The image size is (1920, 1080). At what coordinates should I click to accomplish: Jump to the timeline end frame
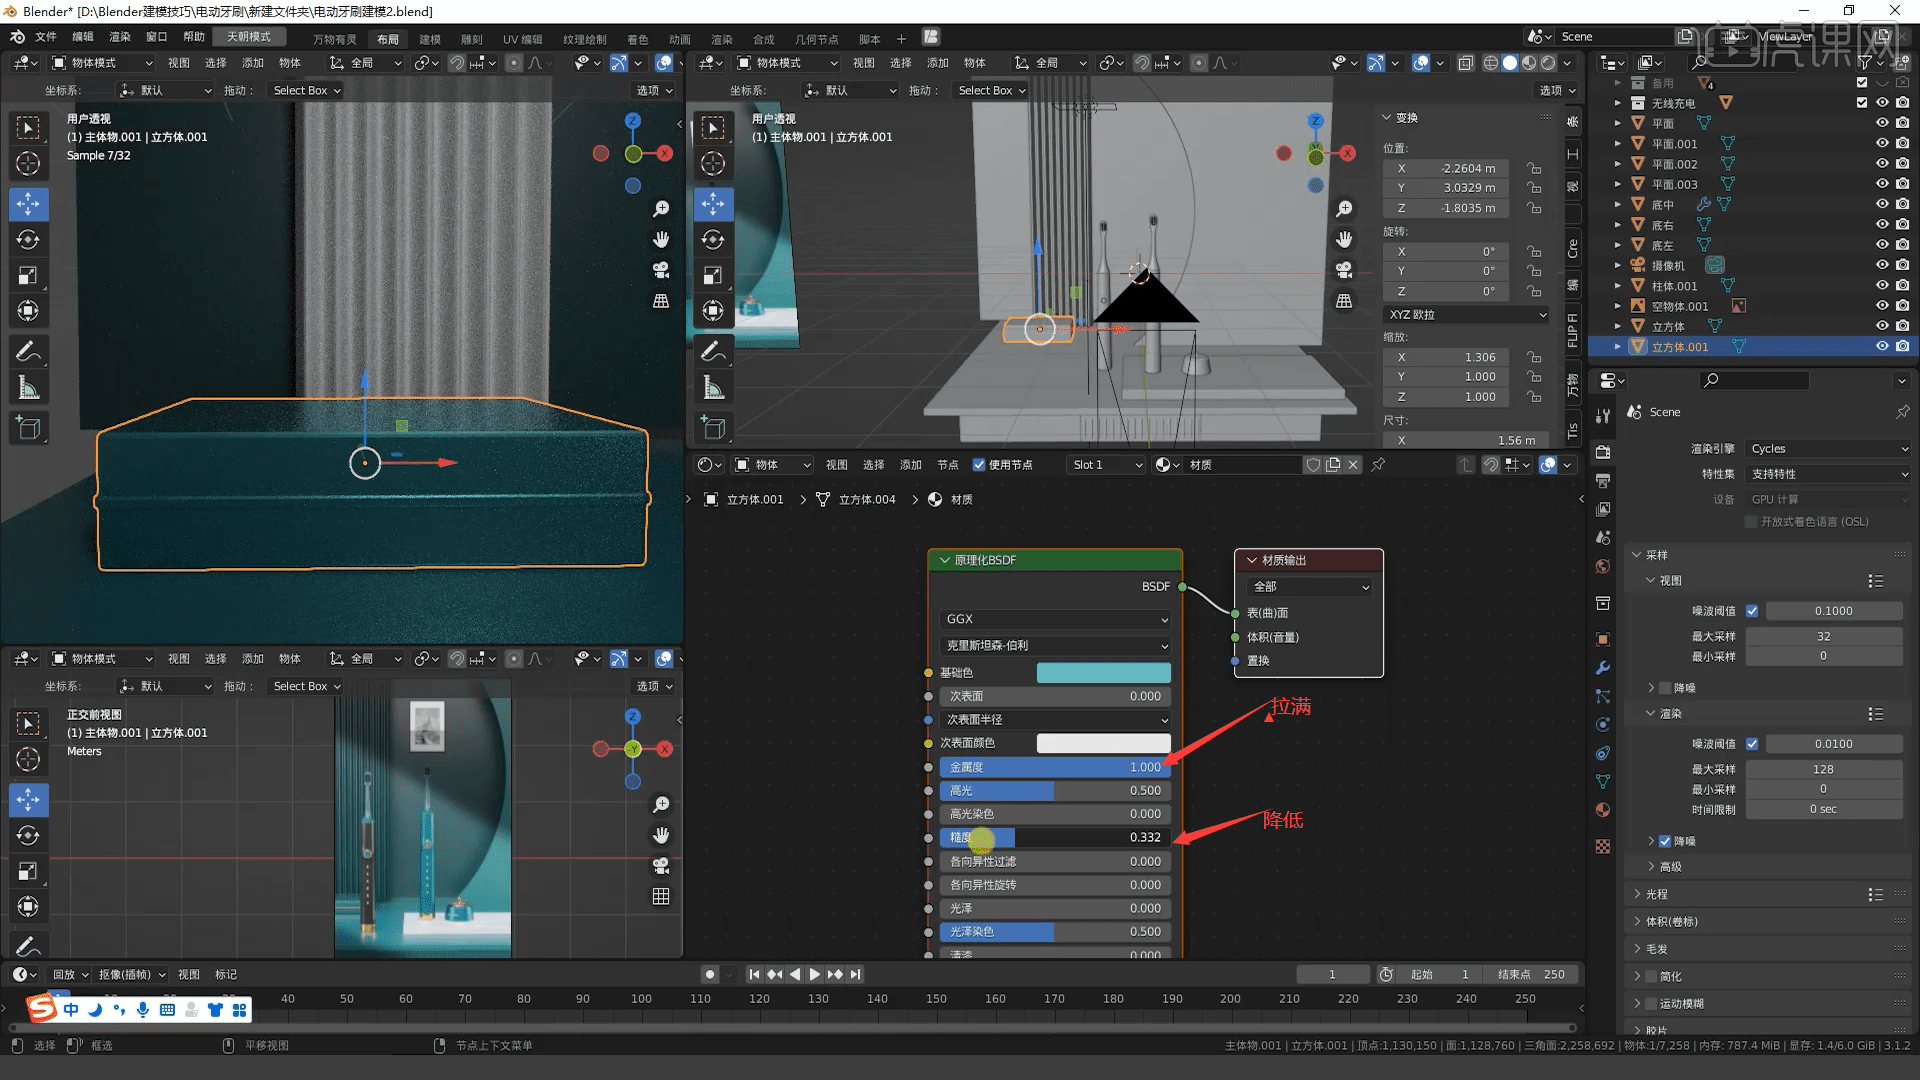(855, 974)
